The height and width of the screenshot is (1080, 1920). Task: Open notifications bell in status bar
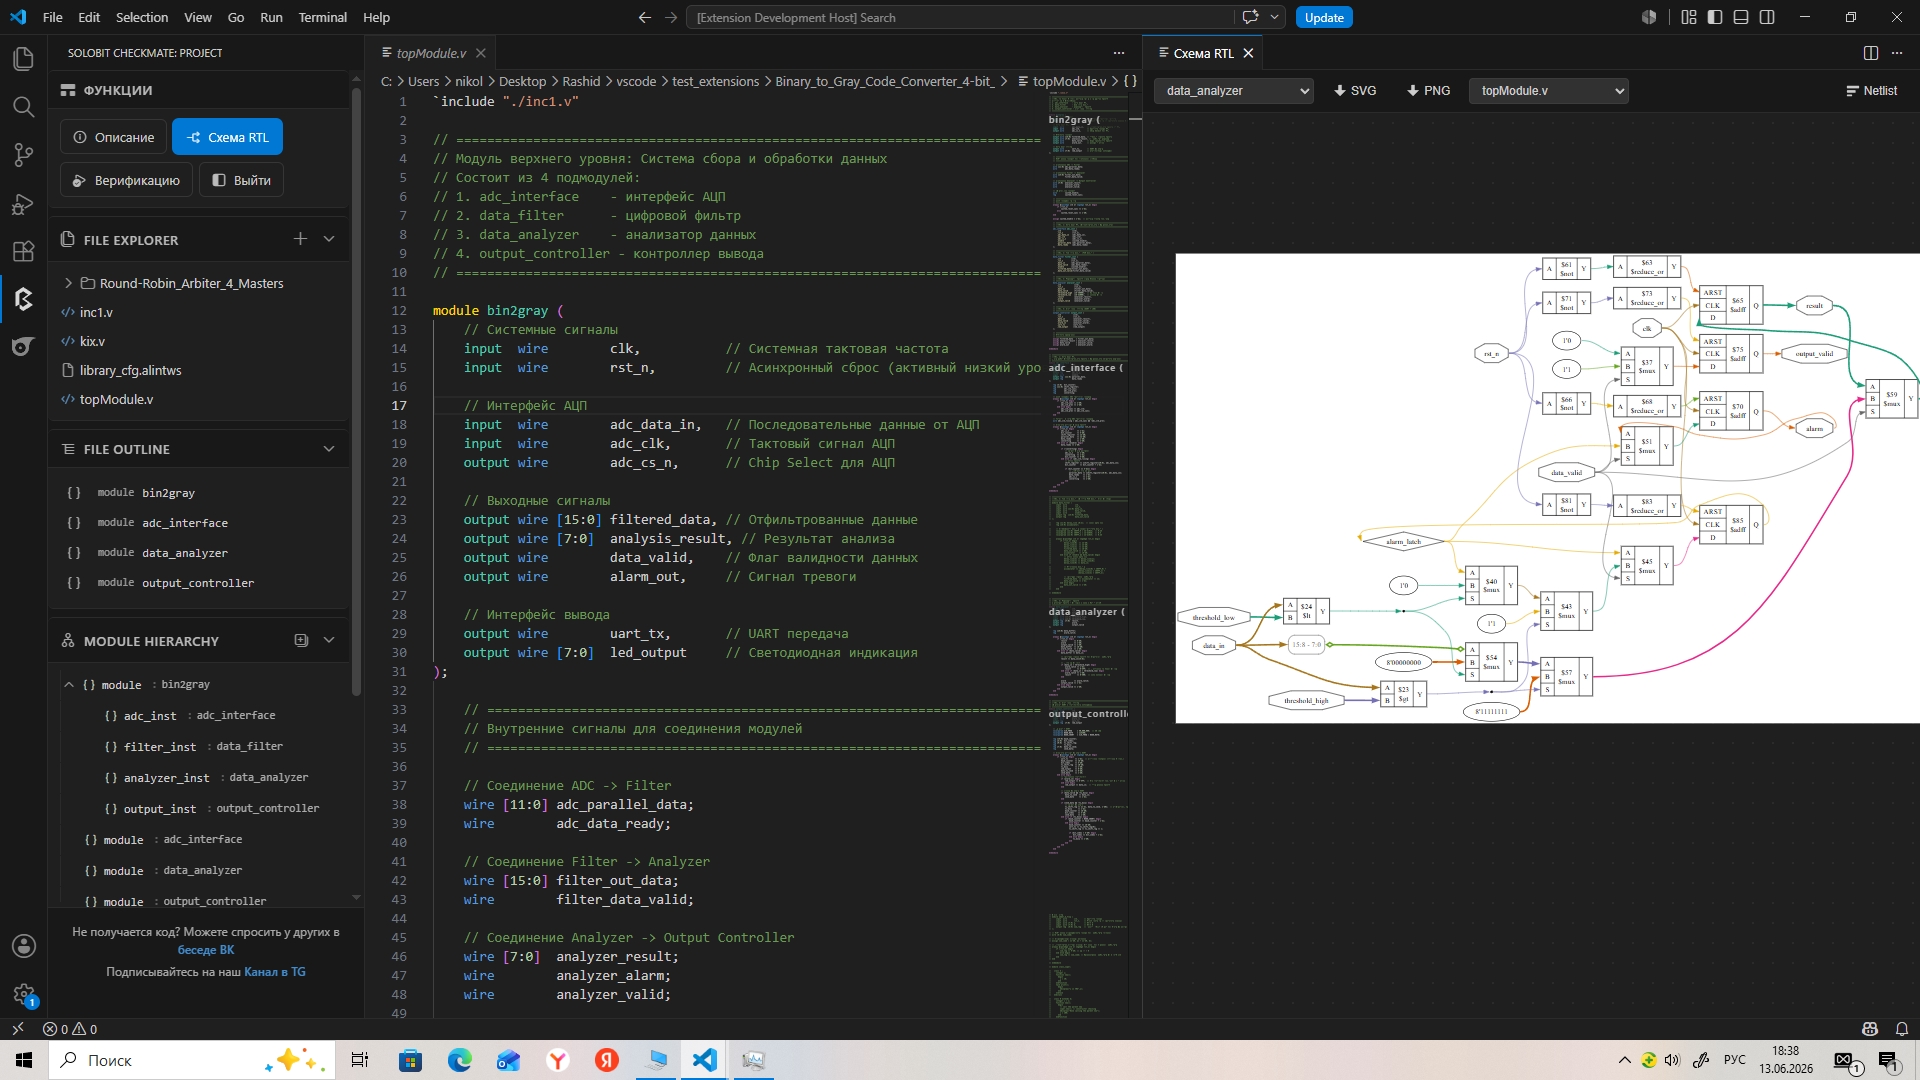tap(1901, 1028)
